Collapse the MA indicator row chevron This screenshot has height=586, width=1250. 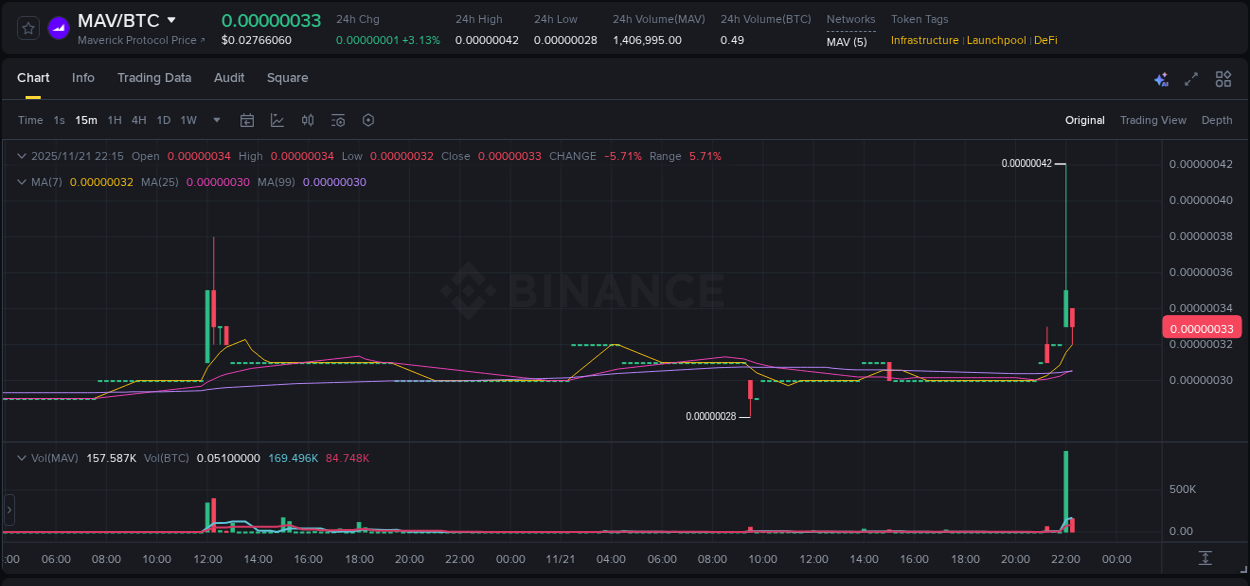[x=22, y=182]
